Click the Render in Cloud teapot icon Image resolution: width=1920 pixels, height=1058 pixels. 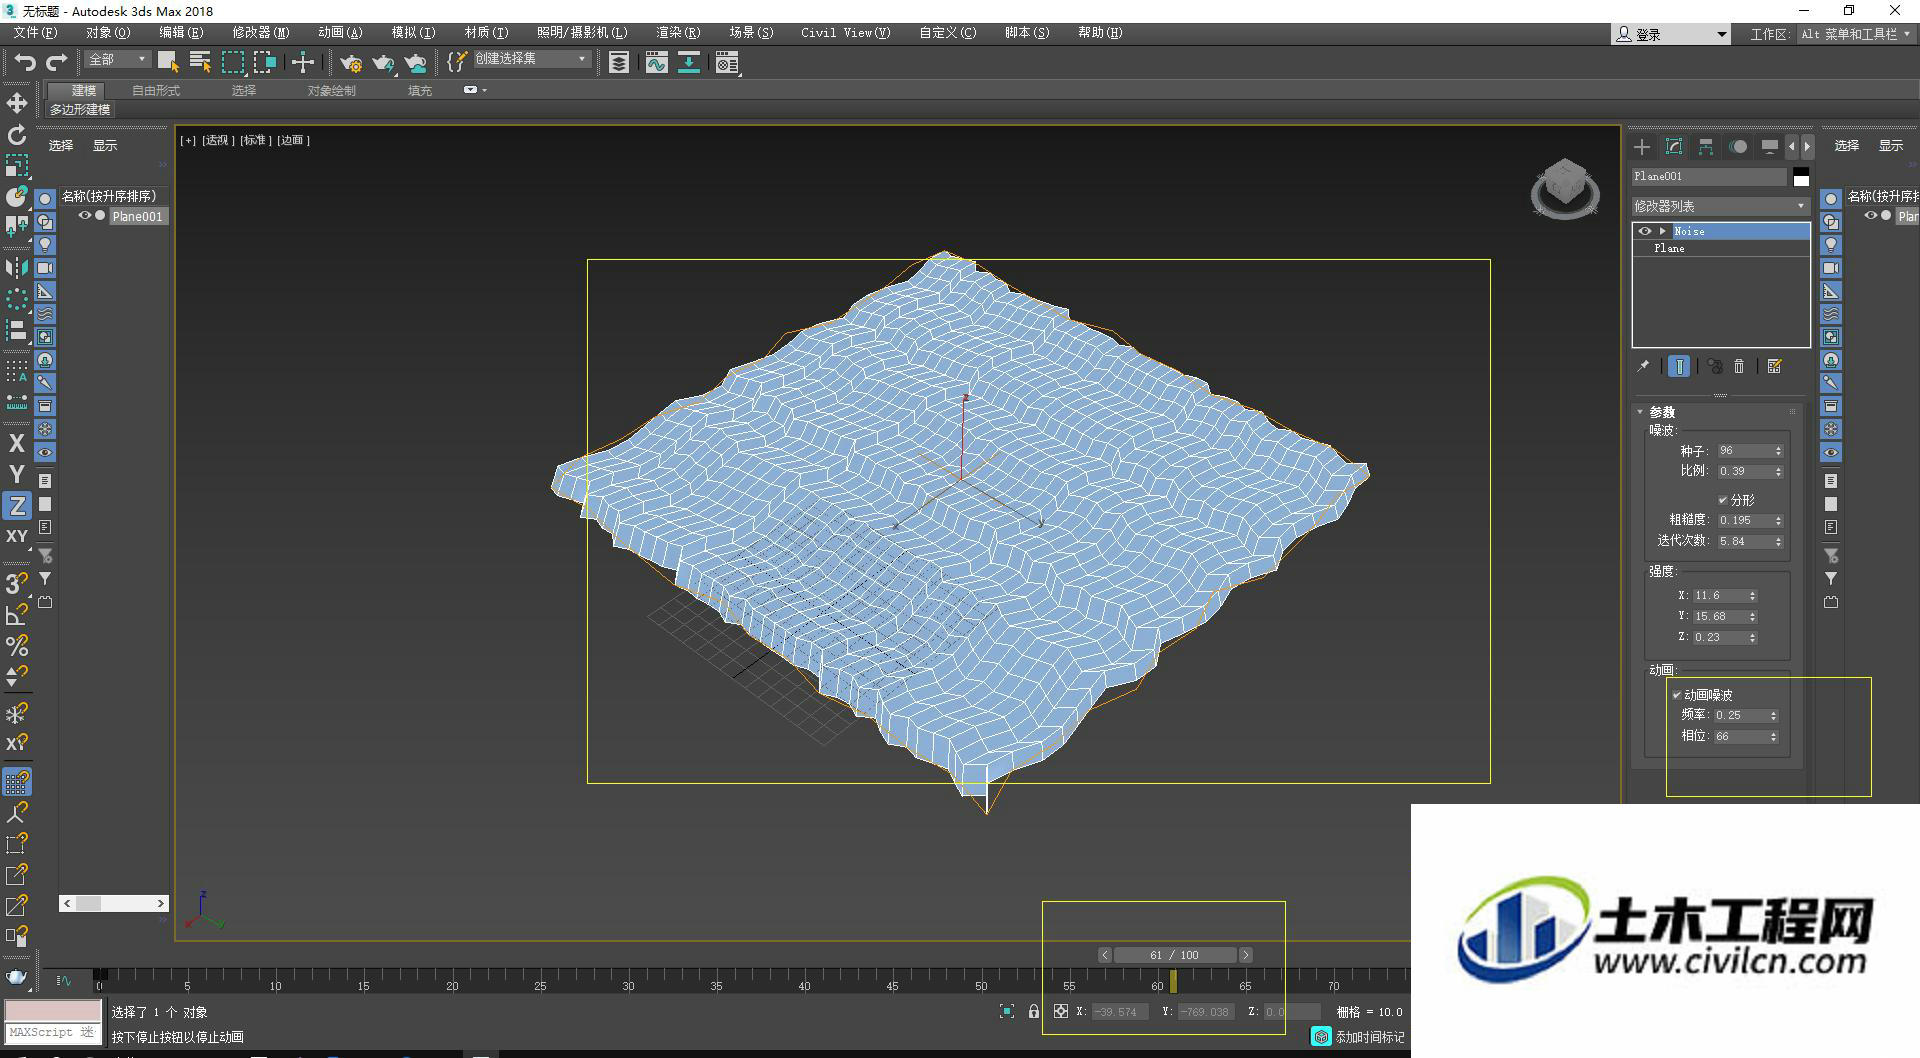pos(415,63)
